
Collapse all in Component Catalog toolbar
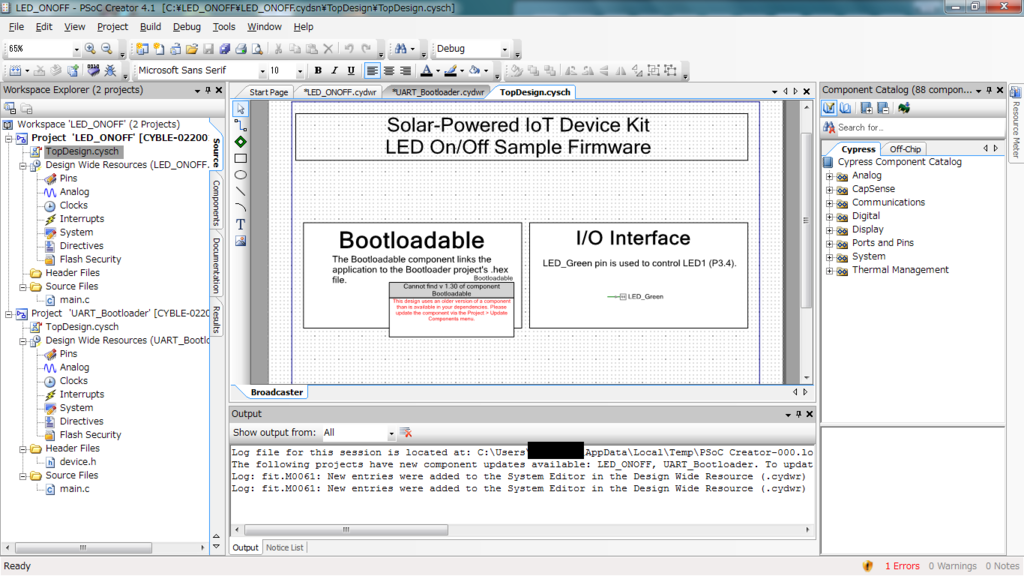[x=883, y=108]
